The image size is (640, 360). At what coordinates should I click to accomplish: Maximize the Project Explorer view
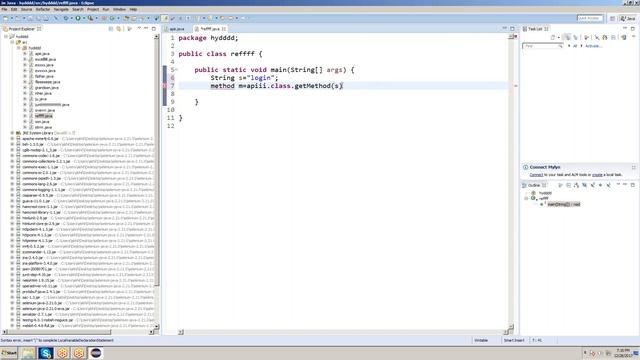click(154, 29)
